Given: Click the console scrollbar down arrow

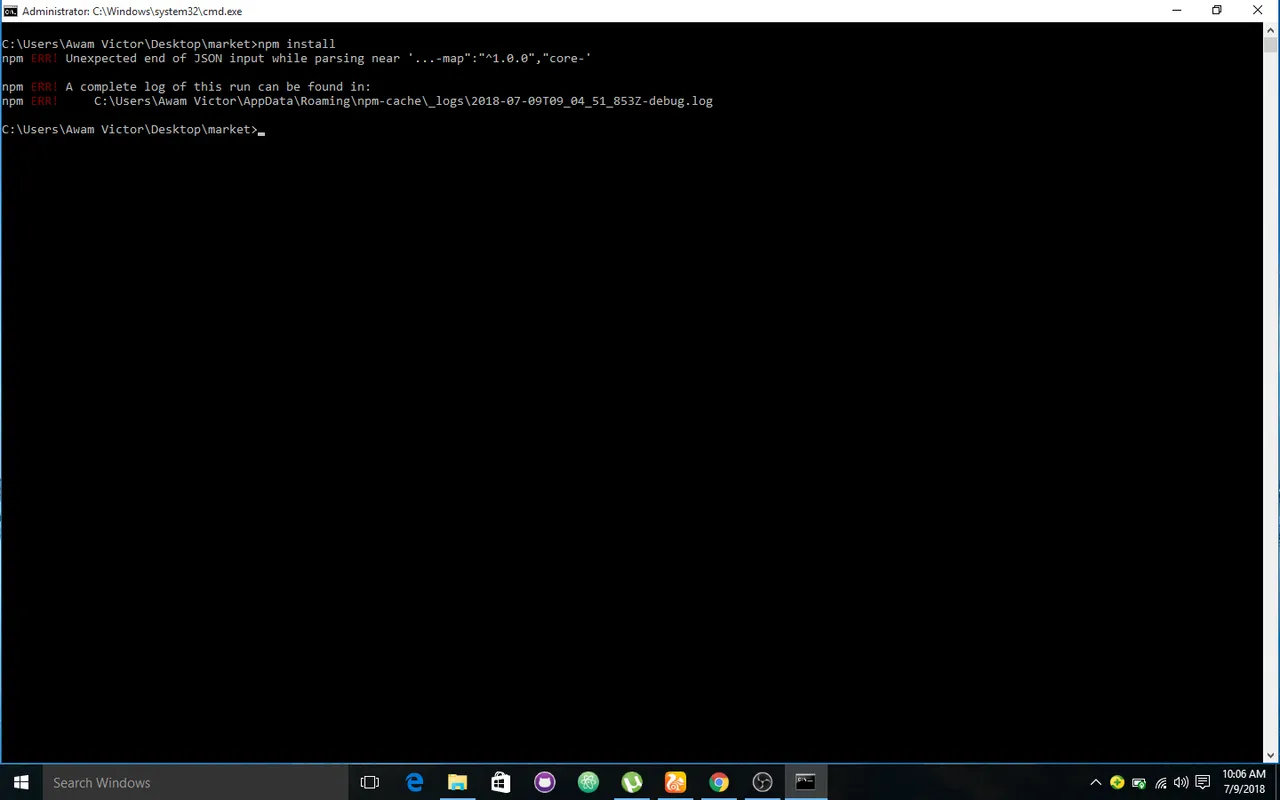Looking at the screenshot, I should (x=1271, y=756).
